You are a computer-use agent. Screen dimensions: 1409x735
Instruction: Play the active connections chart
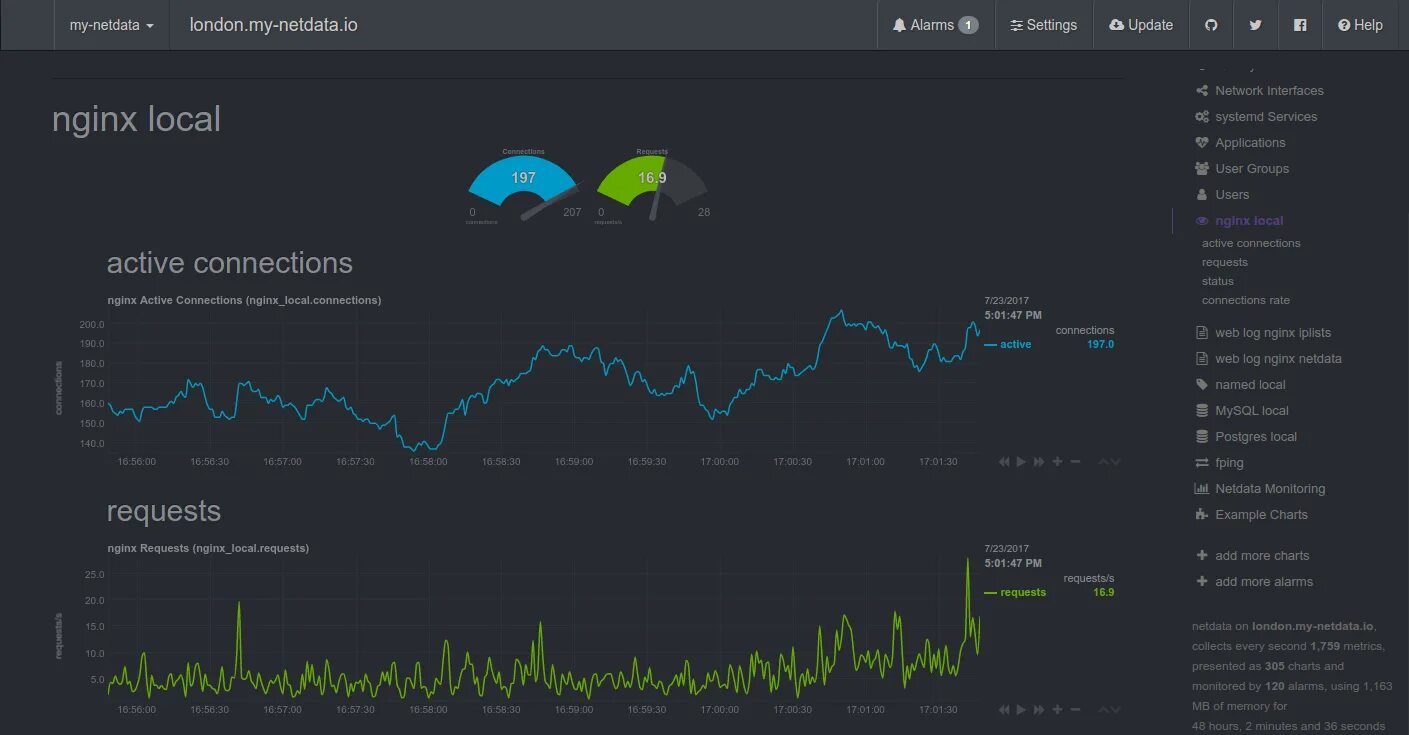pos(1021,461)
